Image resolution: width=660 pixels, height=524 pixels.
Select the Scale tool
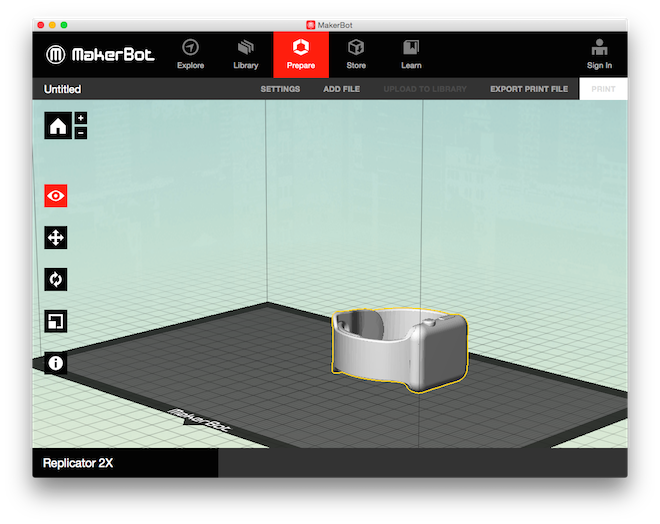pyautogui.click(x=56, y=321)
